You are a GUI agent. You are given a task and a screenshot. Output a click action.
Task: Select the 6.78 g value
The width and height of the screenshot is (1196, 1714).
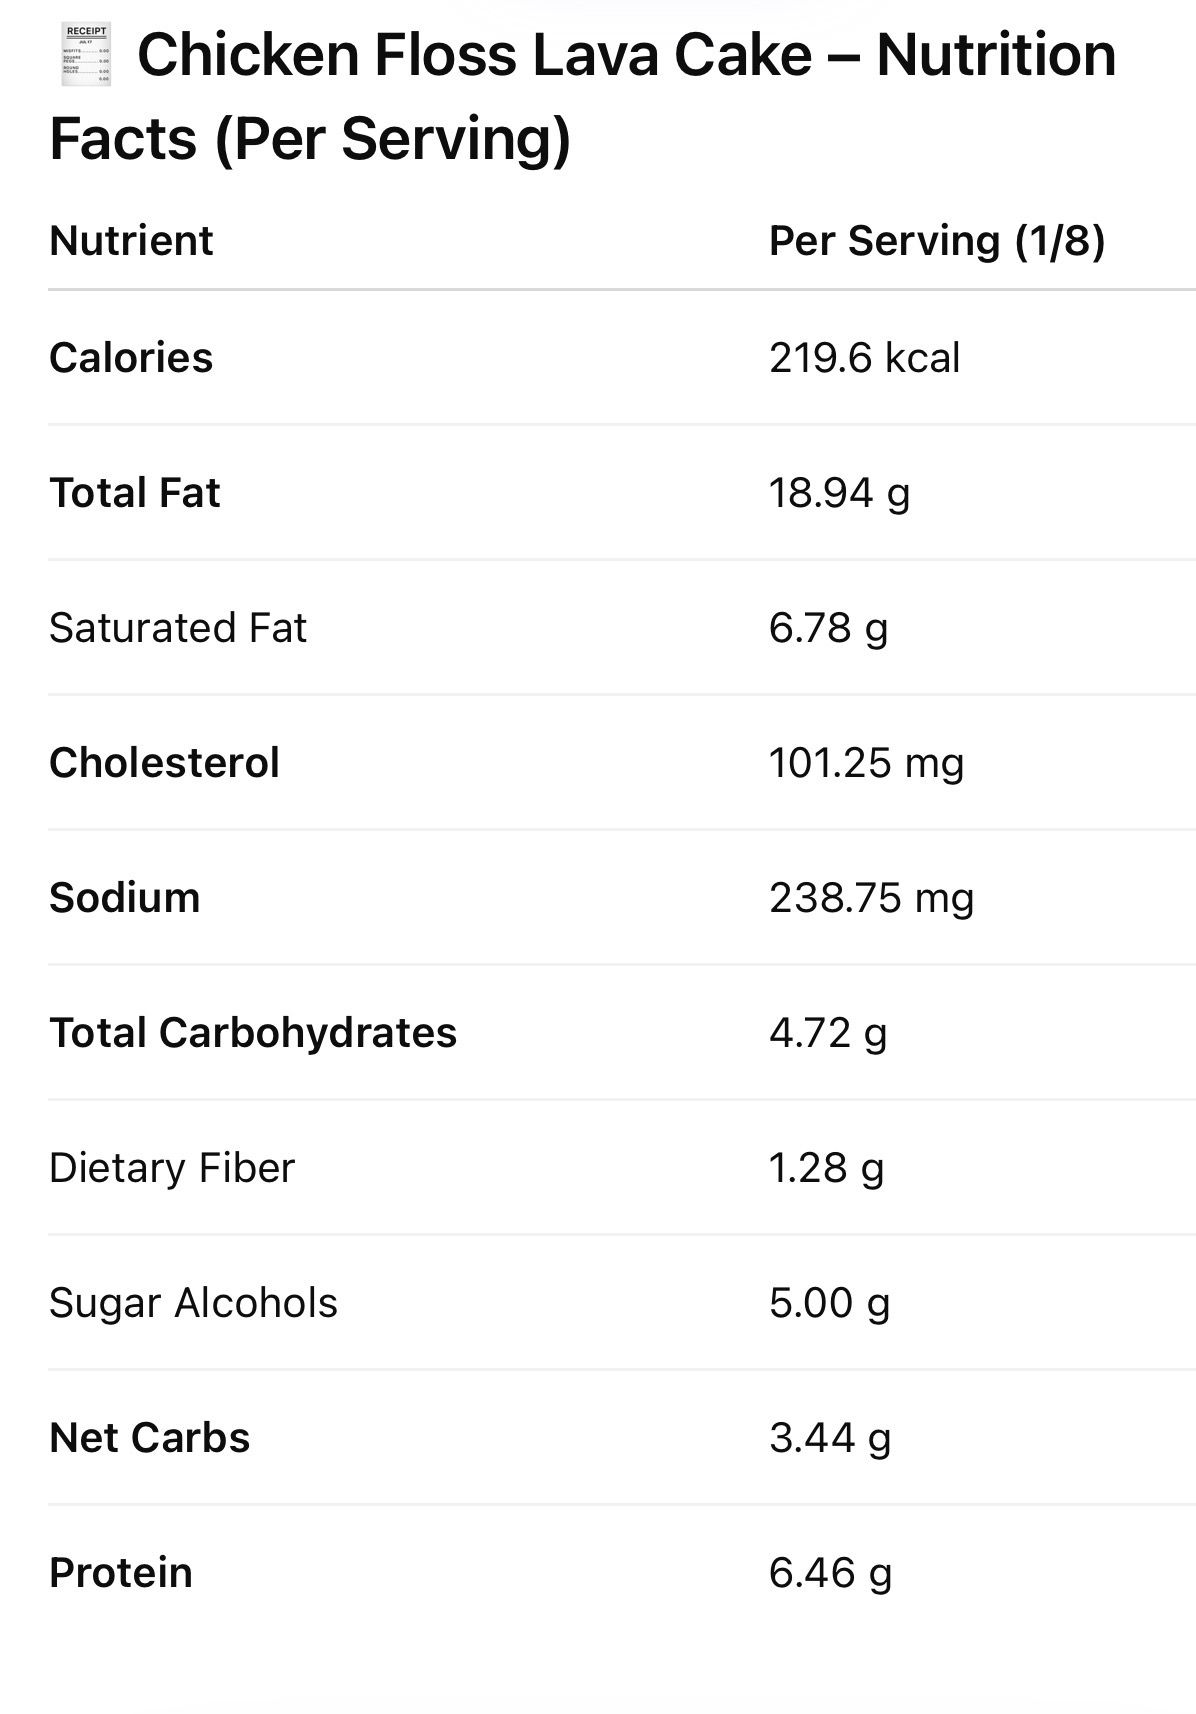pyautogui.click(x=828, y=628)
